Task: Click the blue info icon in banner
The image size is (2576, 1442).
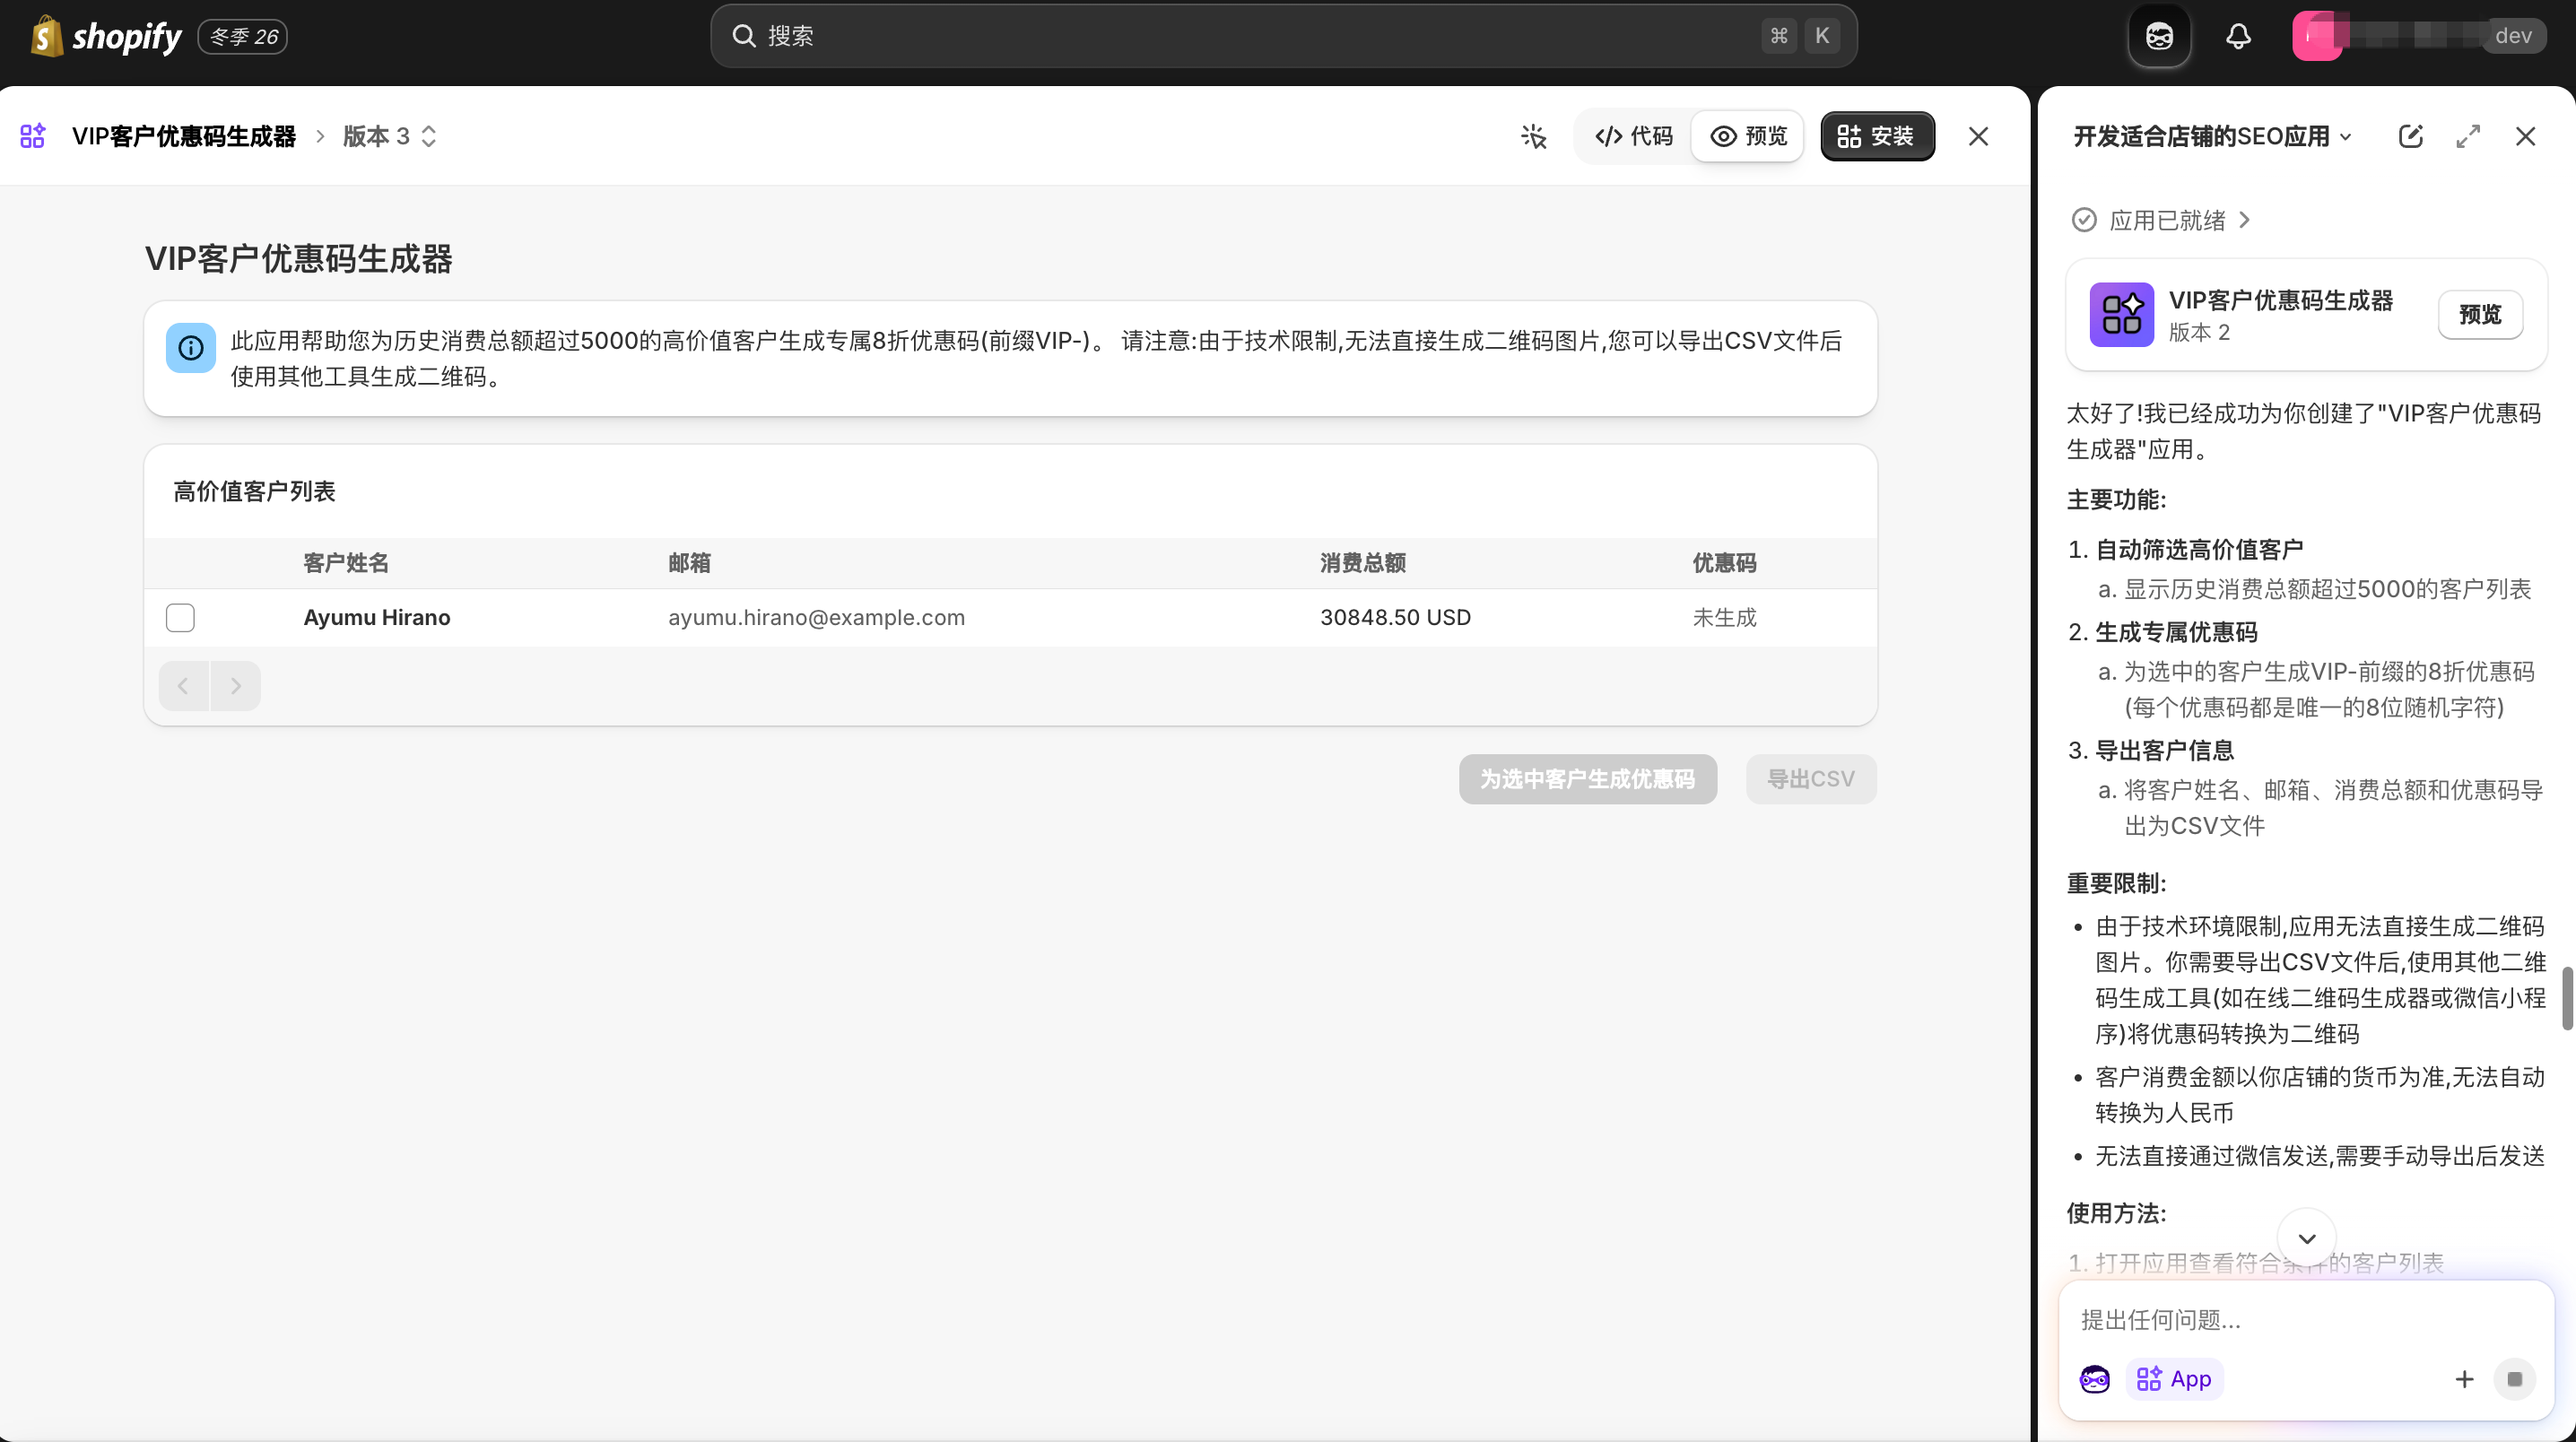Action: (x=190, y=348)
